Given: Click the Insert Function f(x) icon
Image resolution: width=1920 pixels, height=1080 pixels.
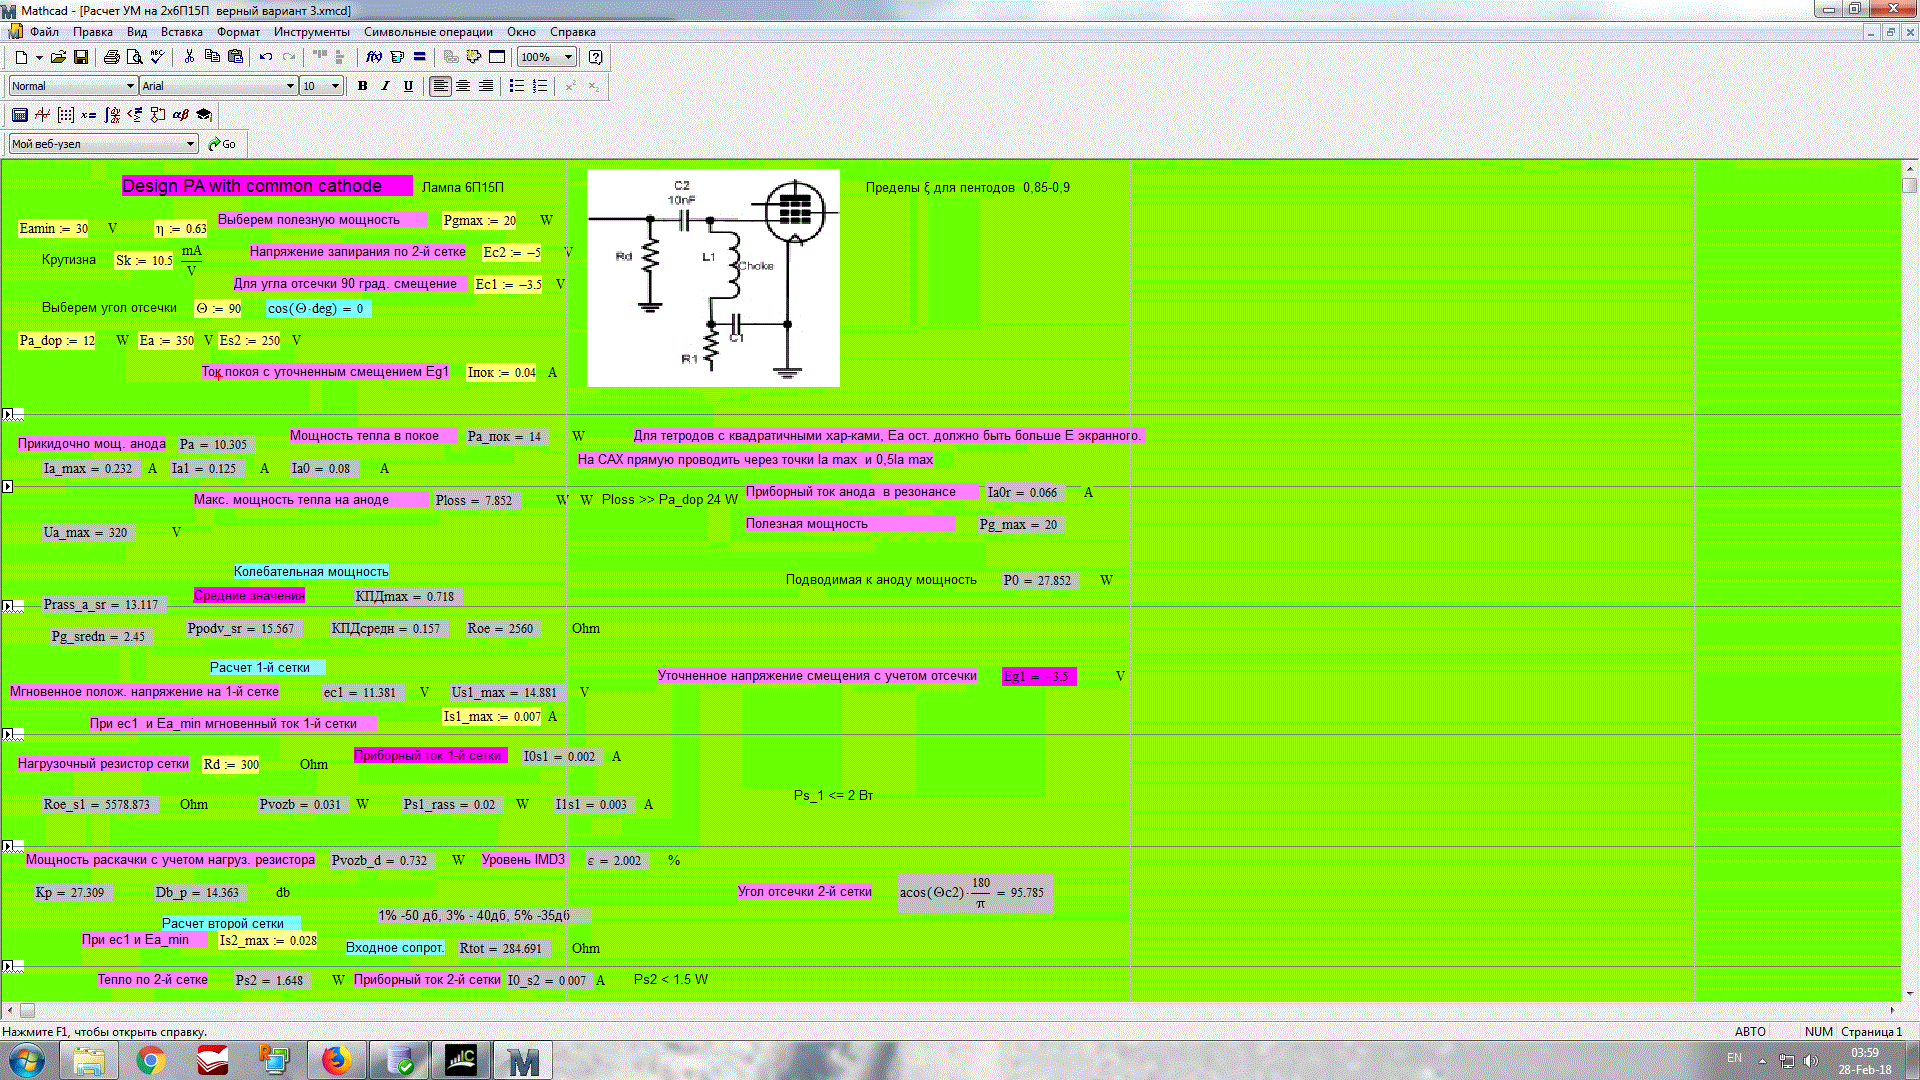Looking at the screenshot, I should pos(373,57).
